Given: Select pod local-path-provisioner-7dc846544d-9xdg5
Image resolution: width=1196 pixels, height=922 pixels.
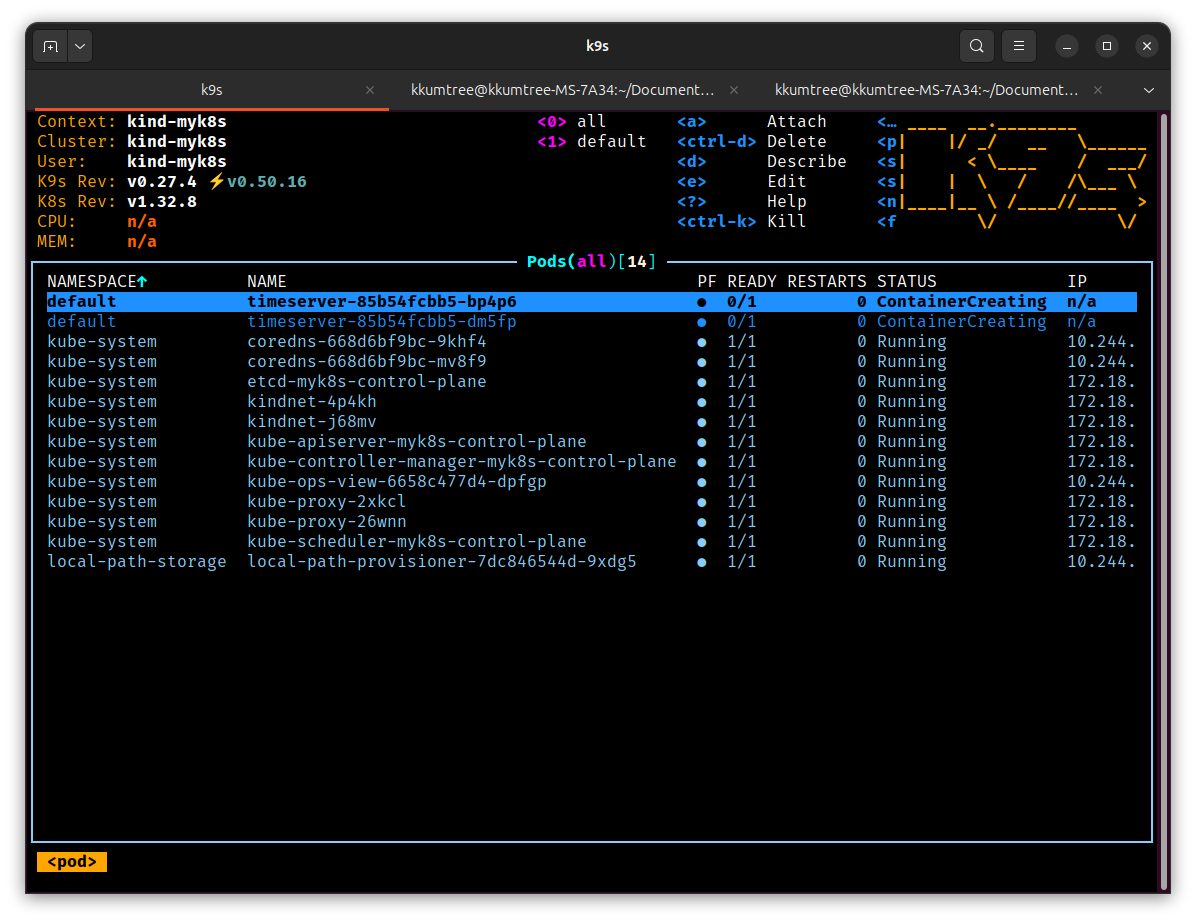Looking at the screenshot, I should tap(591, 562).
